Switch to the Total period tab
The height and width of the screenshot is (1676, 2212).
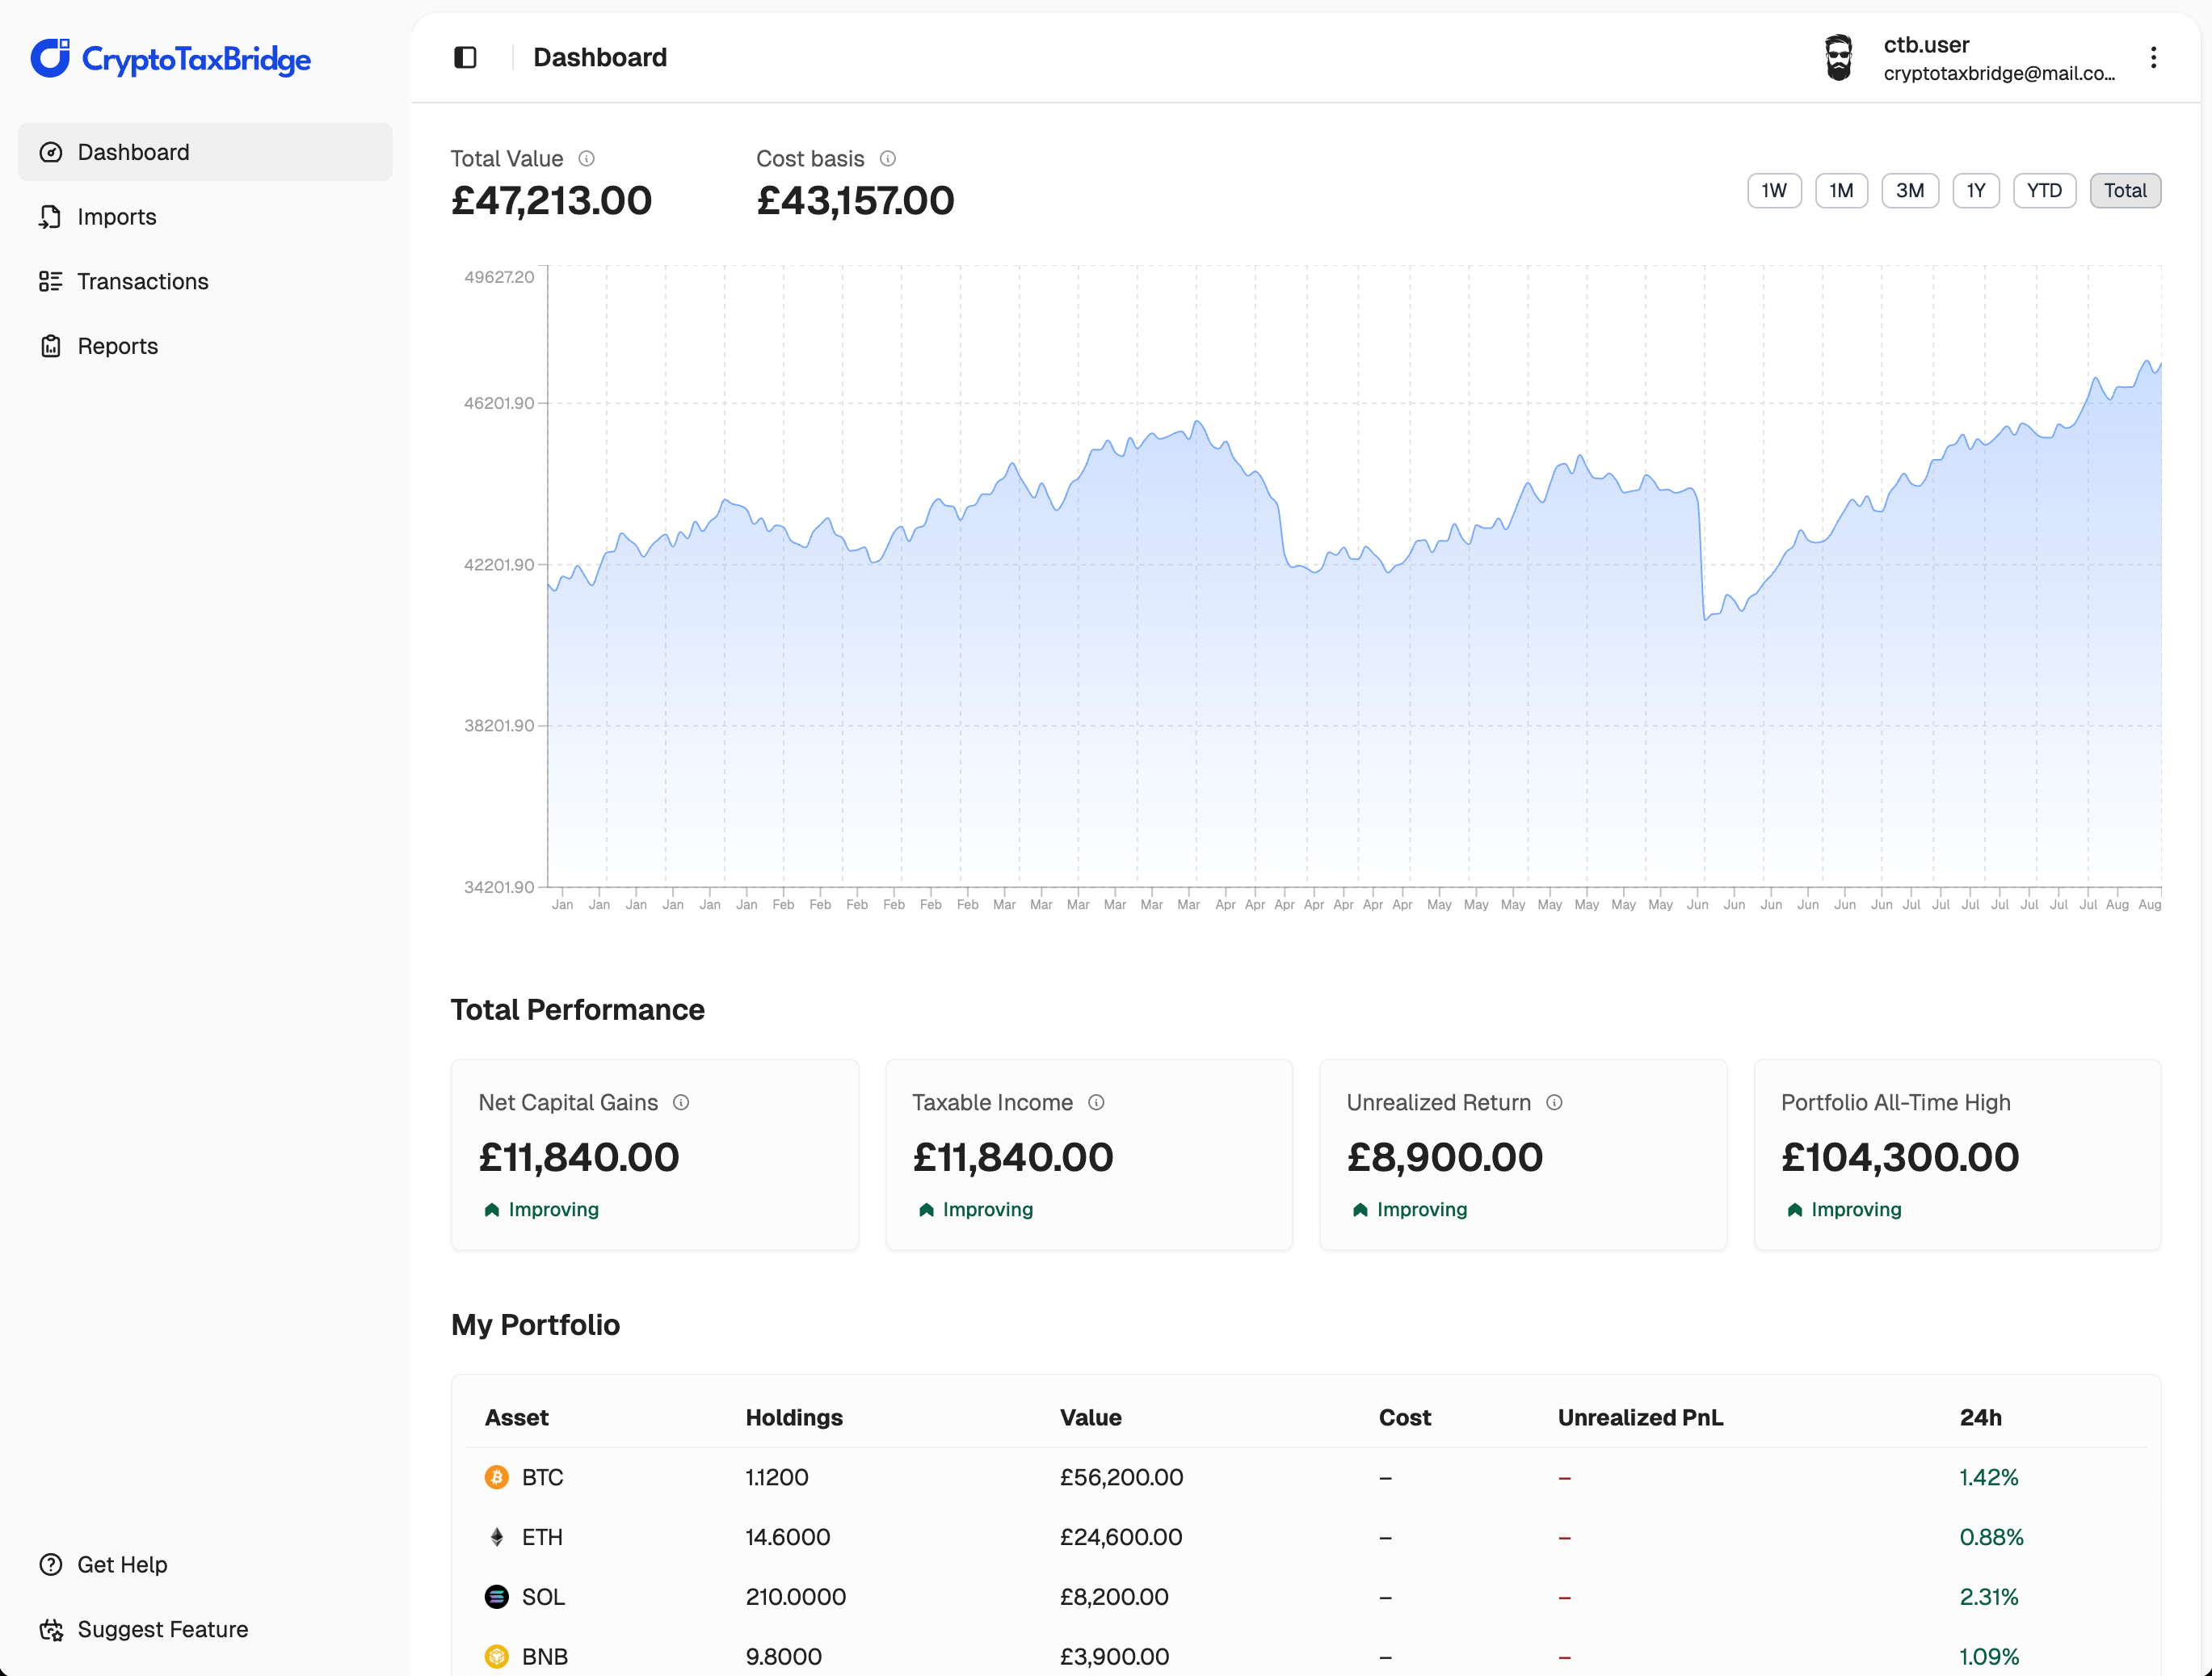pos(2125,190)
